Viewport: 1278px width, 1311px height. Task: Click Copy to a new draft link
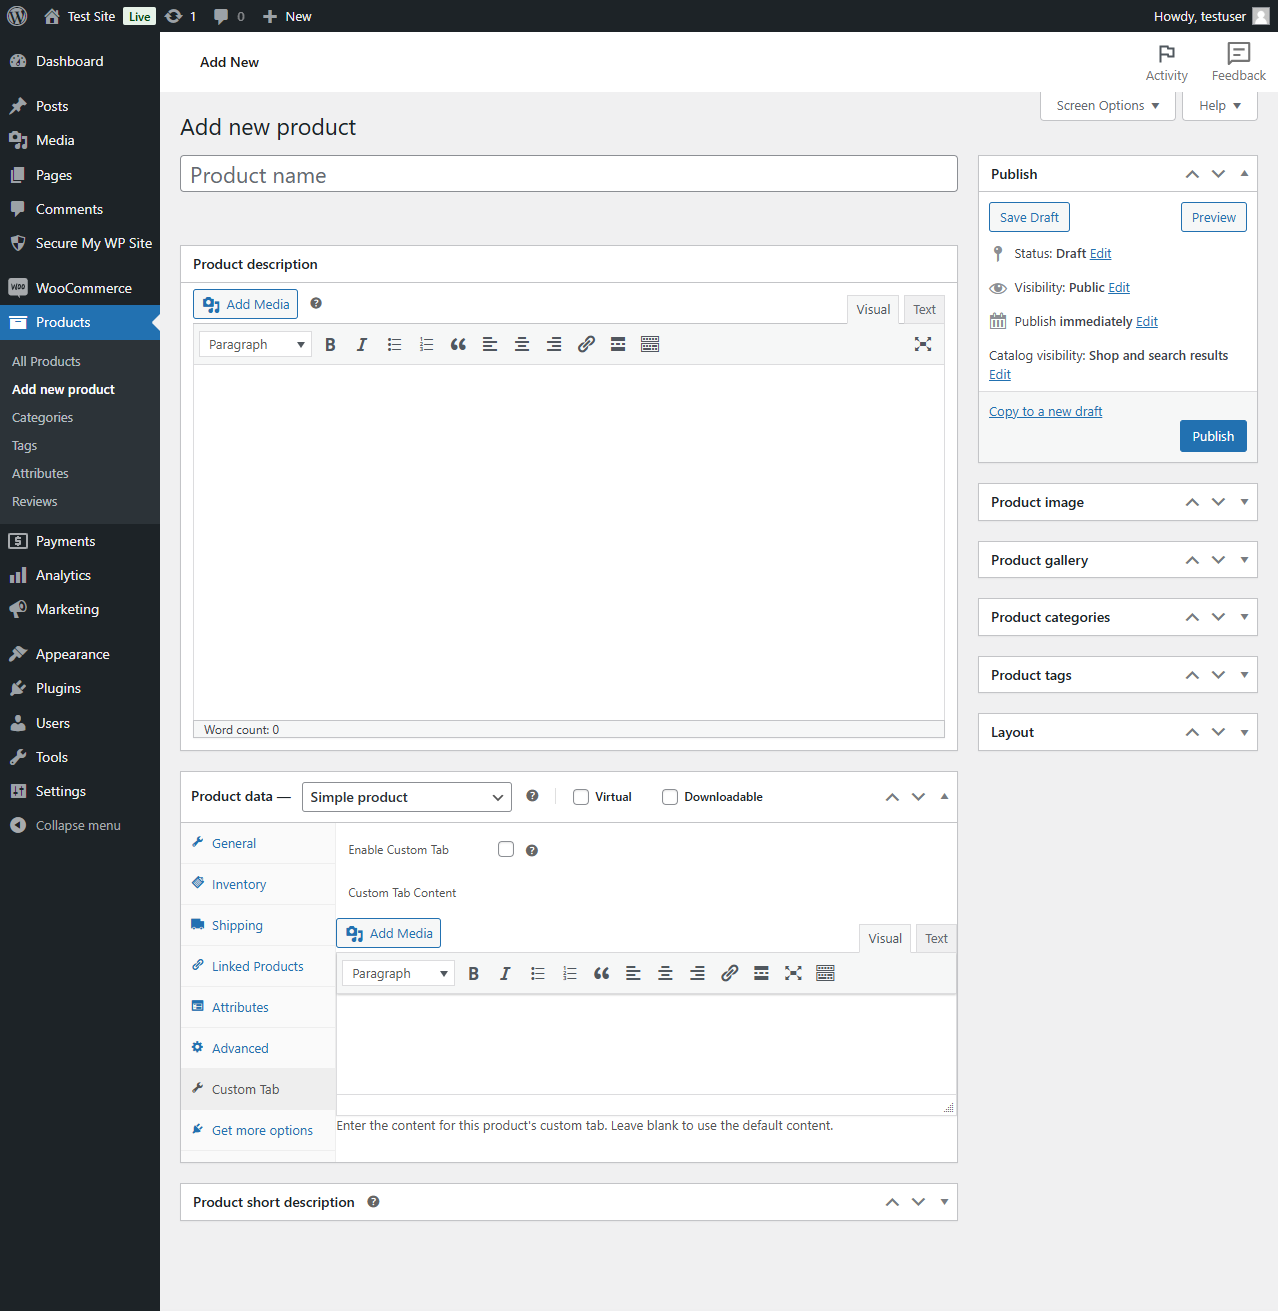[1045, 411]
